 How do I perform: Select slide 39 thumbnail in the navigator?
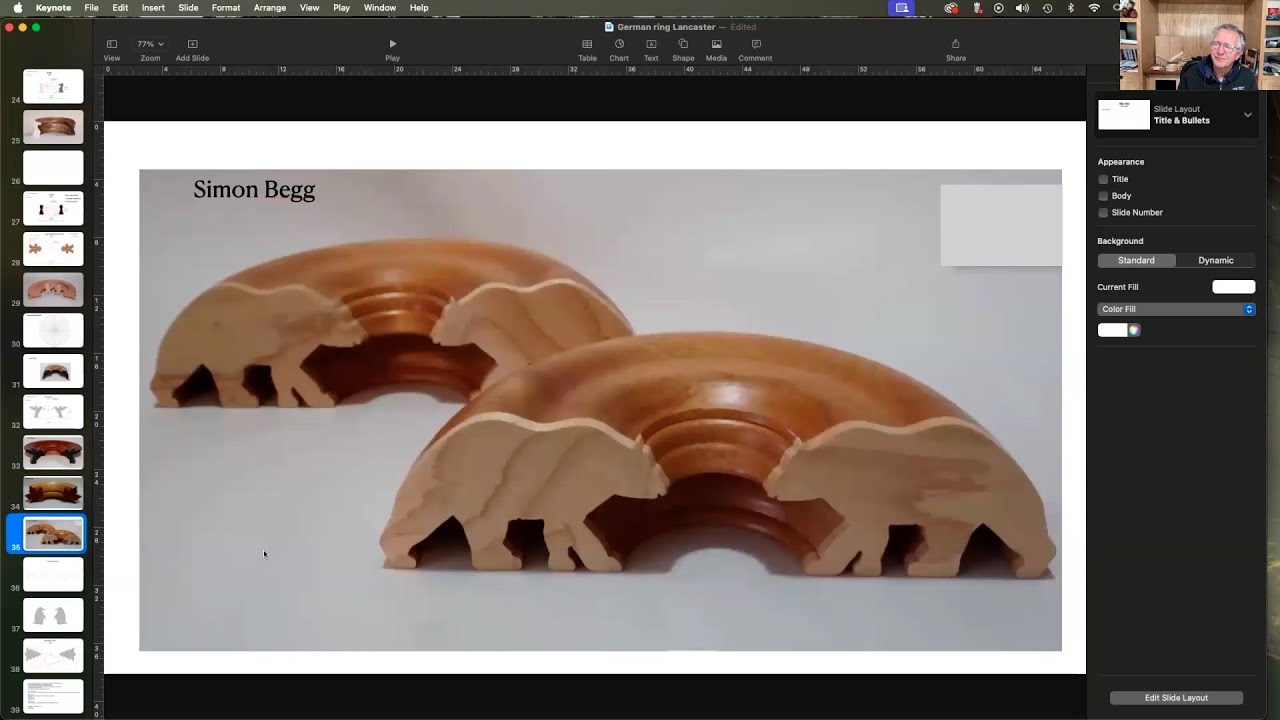tap(53, 696)
